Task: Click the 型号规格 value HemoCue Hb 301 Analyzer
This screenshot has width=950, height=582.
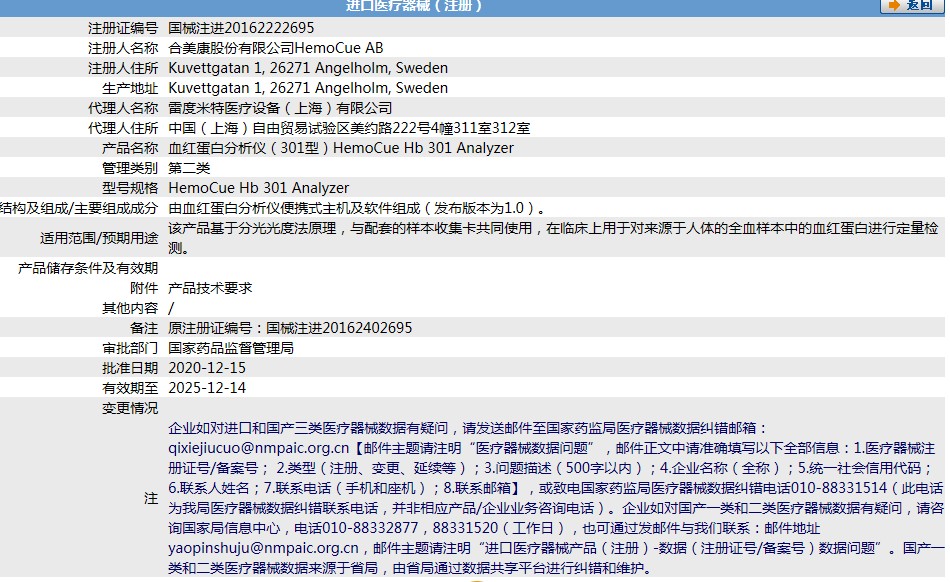Action: pos(259,188)
